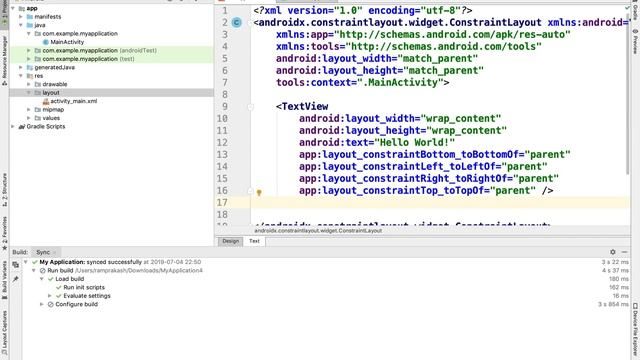Click the MainActivity class icon
Image resolution: width=640 pixels, height=360 pixels.
click(x=46, y=42)
